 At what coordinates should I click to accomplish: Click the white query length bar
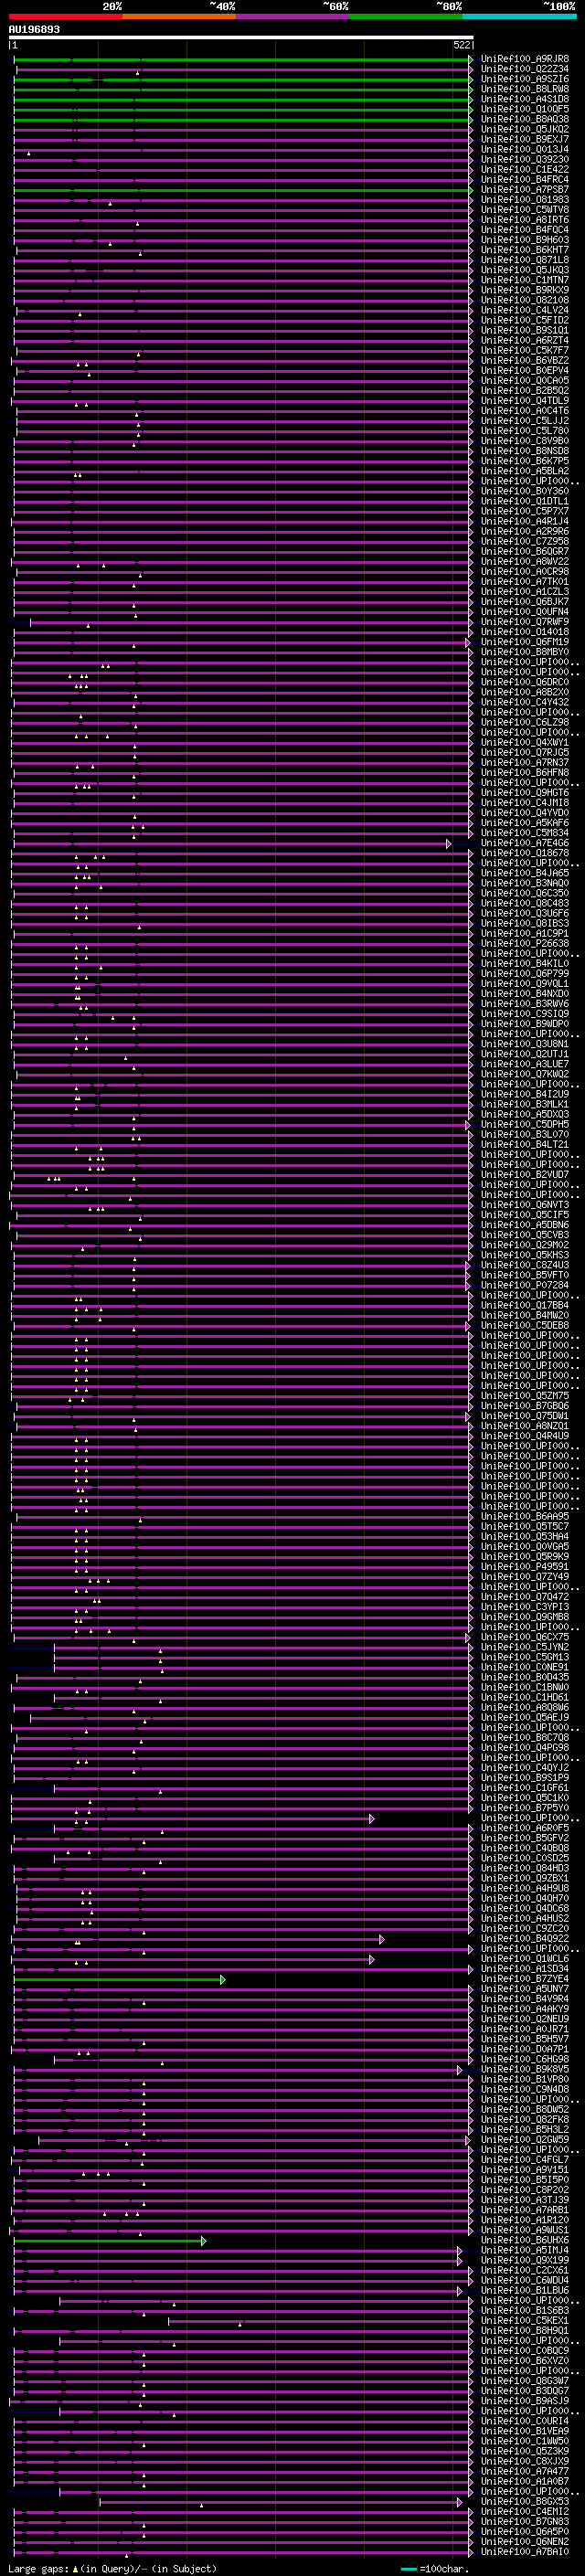pyautogui.click(x=241, y=37)
